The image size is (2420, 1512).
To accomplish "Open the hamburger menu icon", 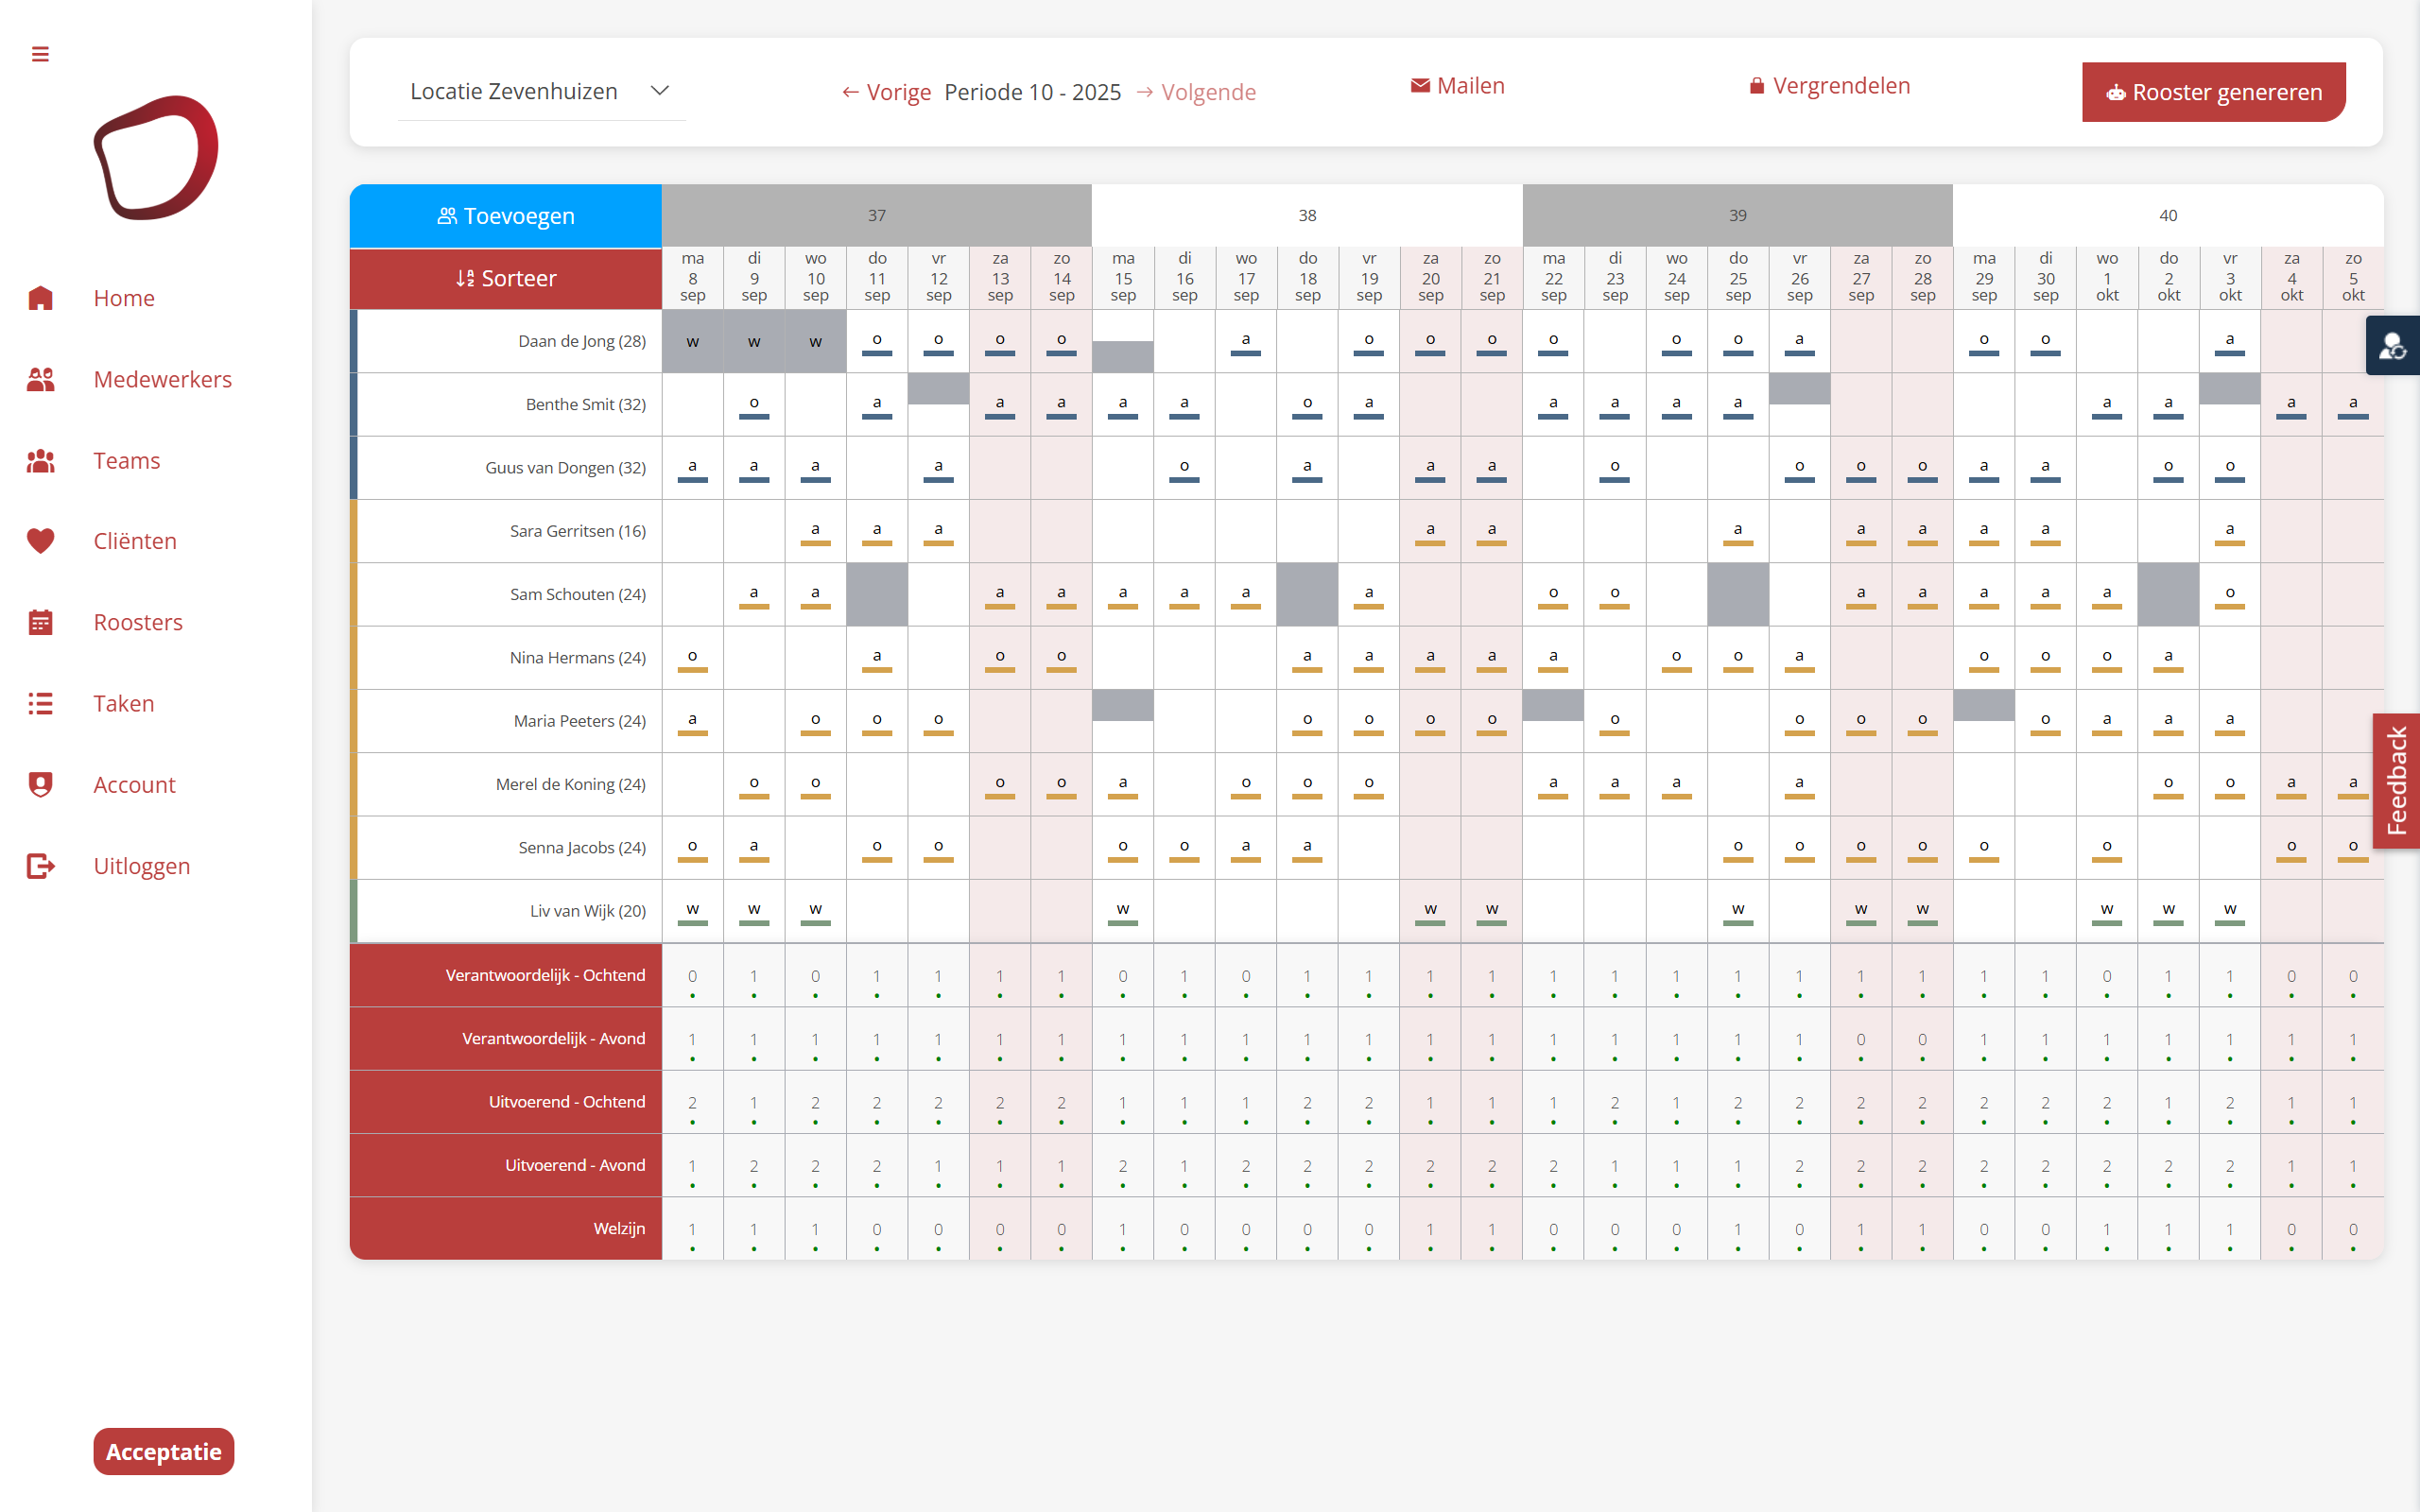I will (x=40, y=54).
